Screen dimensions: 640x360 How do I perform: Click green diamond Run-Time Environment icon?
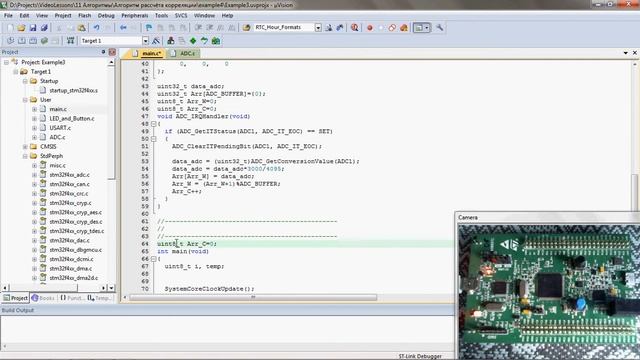pyautogui.click(x=193, y=41)
